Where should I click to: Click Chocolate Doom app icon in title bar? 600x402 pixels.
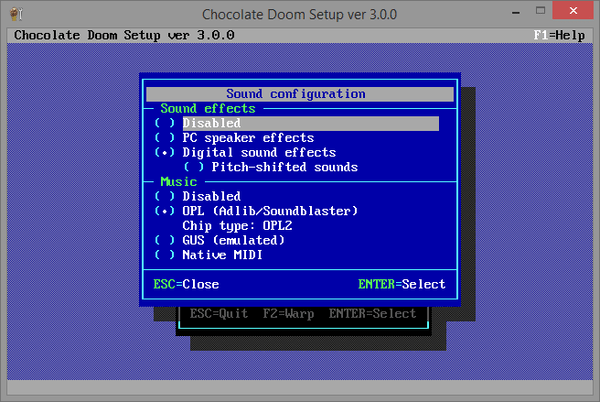pyautogui.click(x=16, y=14)
